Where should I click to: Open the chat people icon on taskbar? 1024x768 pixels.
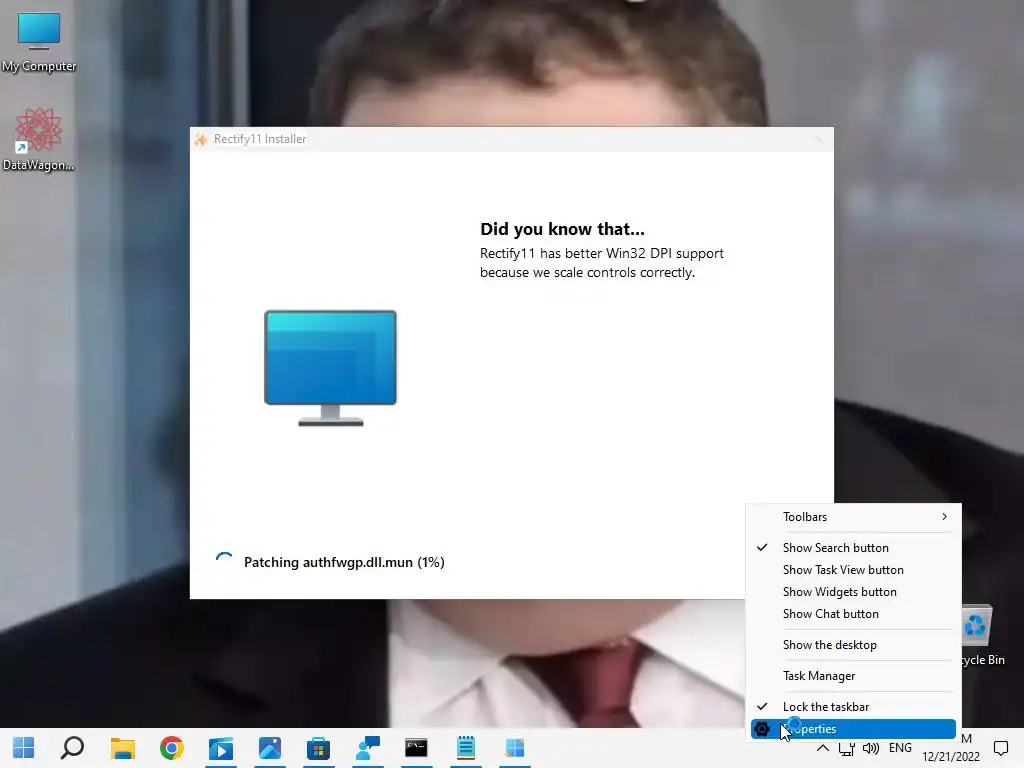(x=368, y=748)
